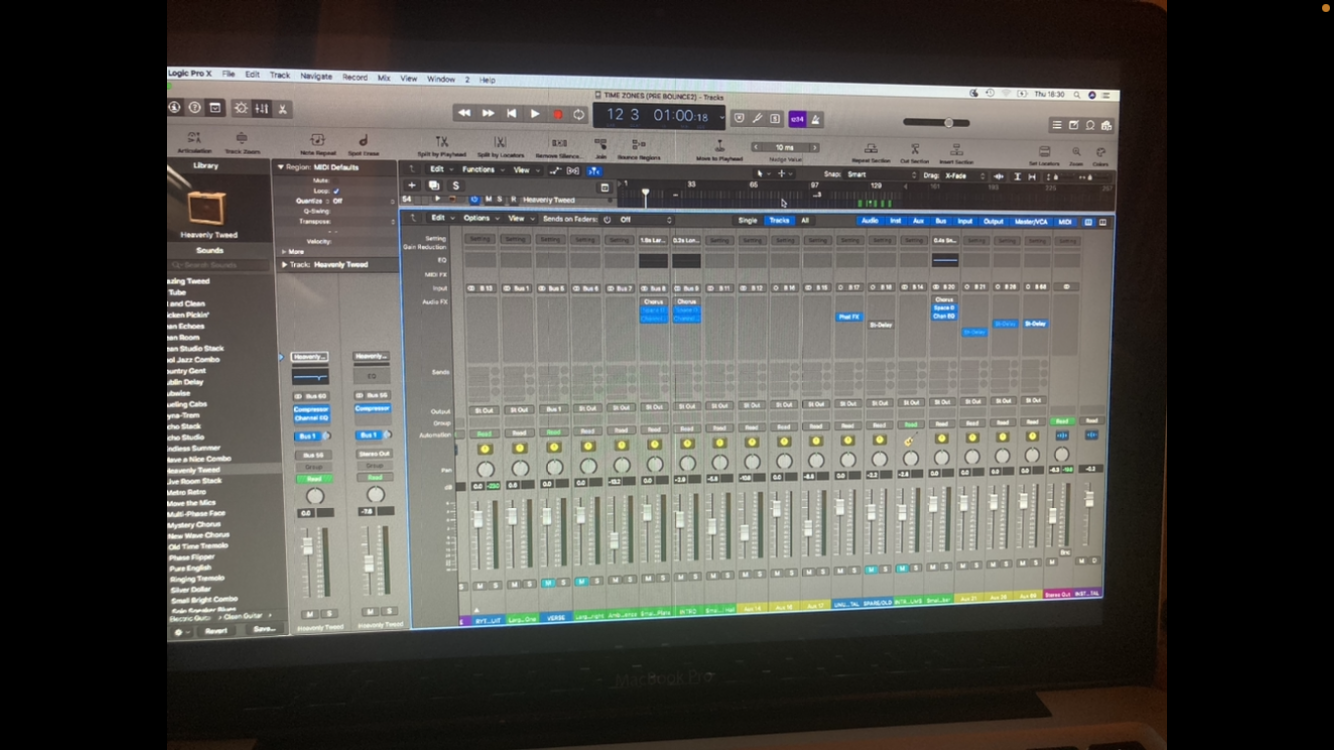Toggle the Aux channel strip filter
This screenshot has width=1334, height=750.
[918, 221]
